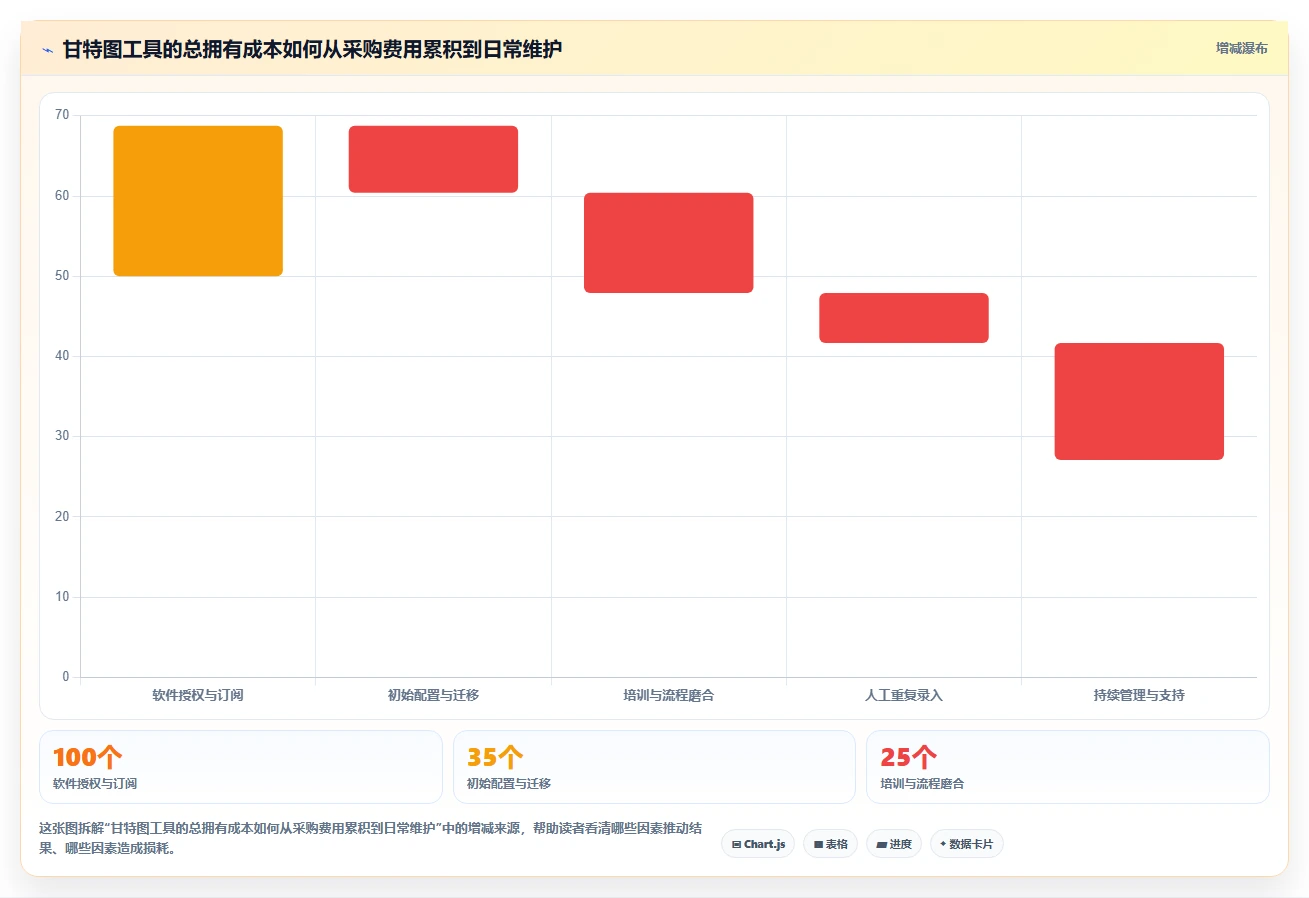The width and height of the screenshot is (1309, 898).
Task: Click the 25个 value text
Action: click(909, 757)
